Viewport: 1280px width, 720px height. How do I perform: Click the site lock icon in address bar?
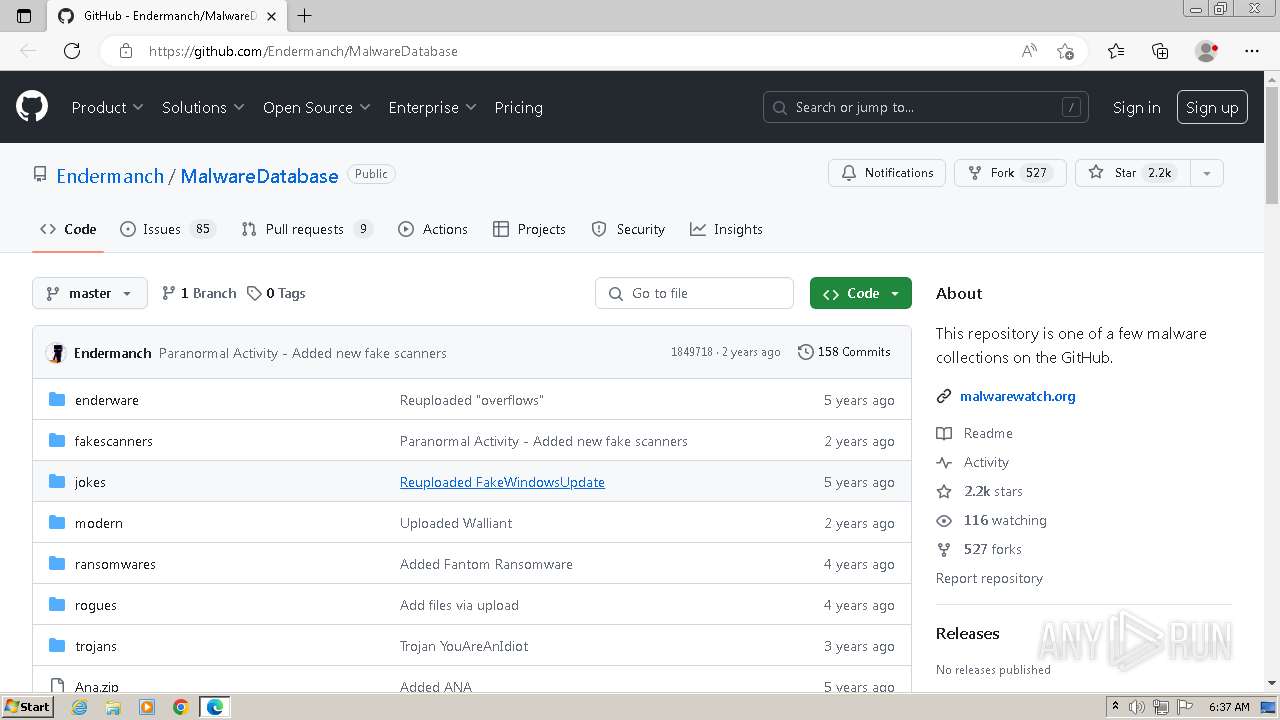click(x=126, y=51)
